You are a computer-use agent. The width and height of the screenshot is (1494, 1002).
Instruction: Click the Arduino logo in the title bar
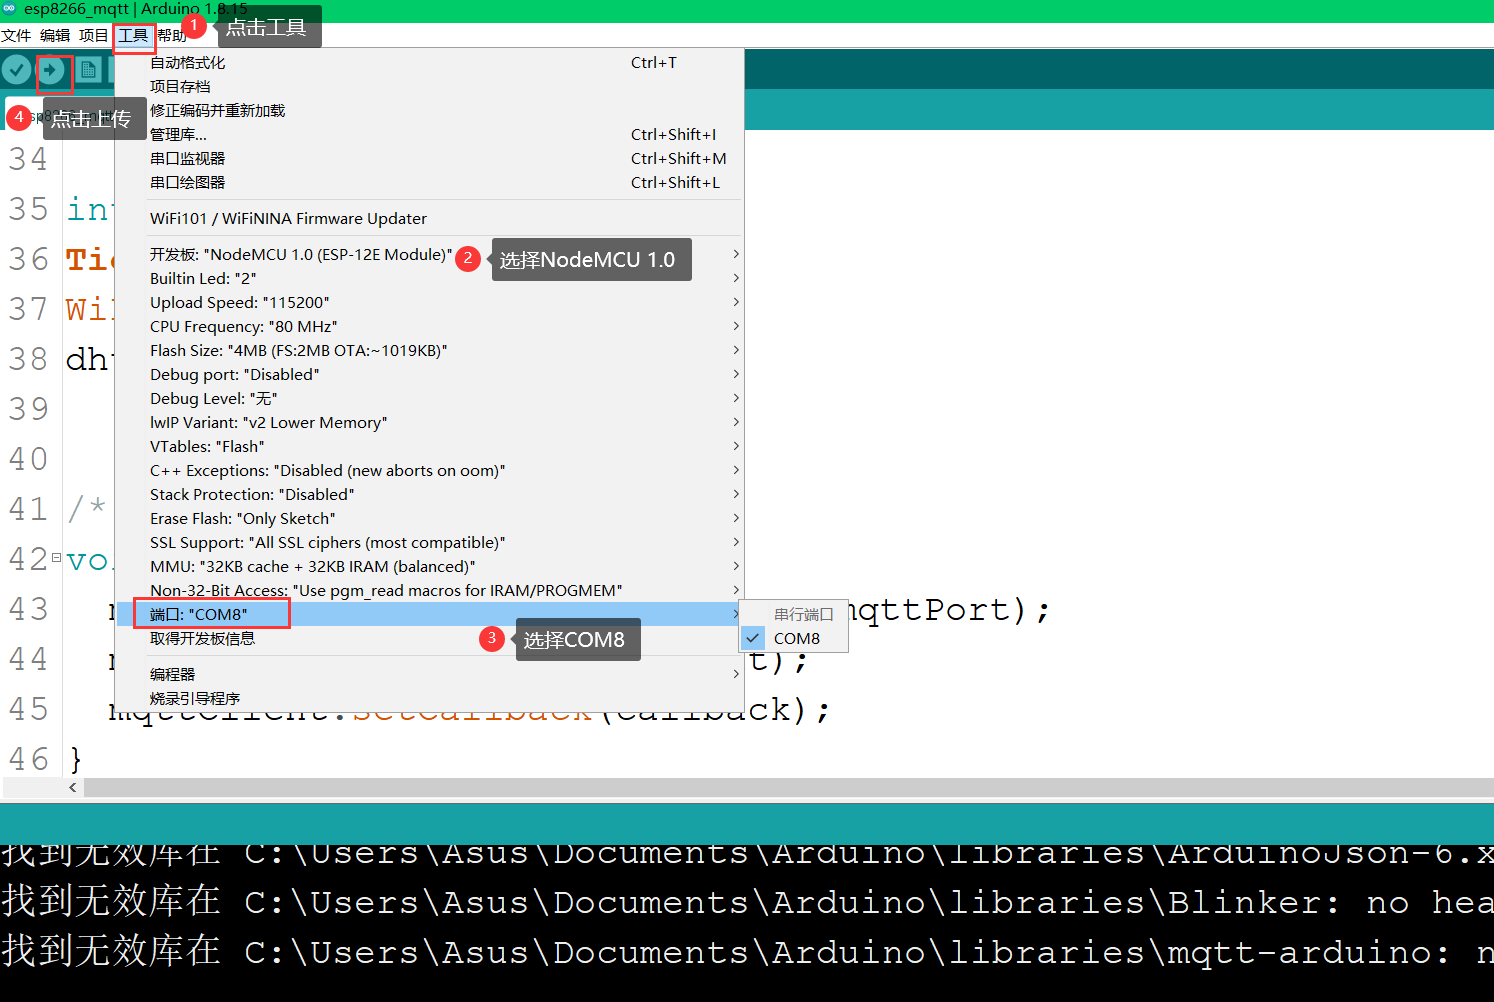point(9,8)
